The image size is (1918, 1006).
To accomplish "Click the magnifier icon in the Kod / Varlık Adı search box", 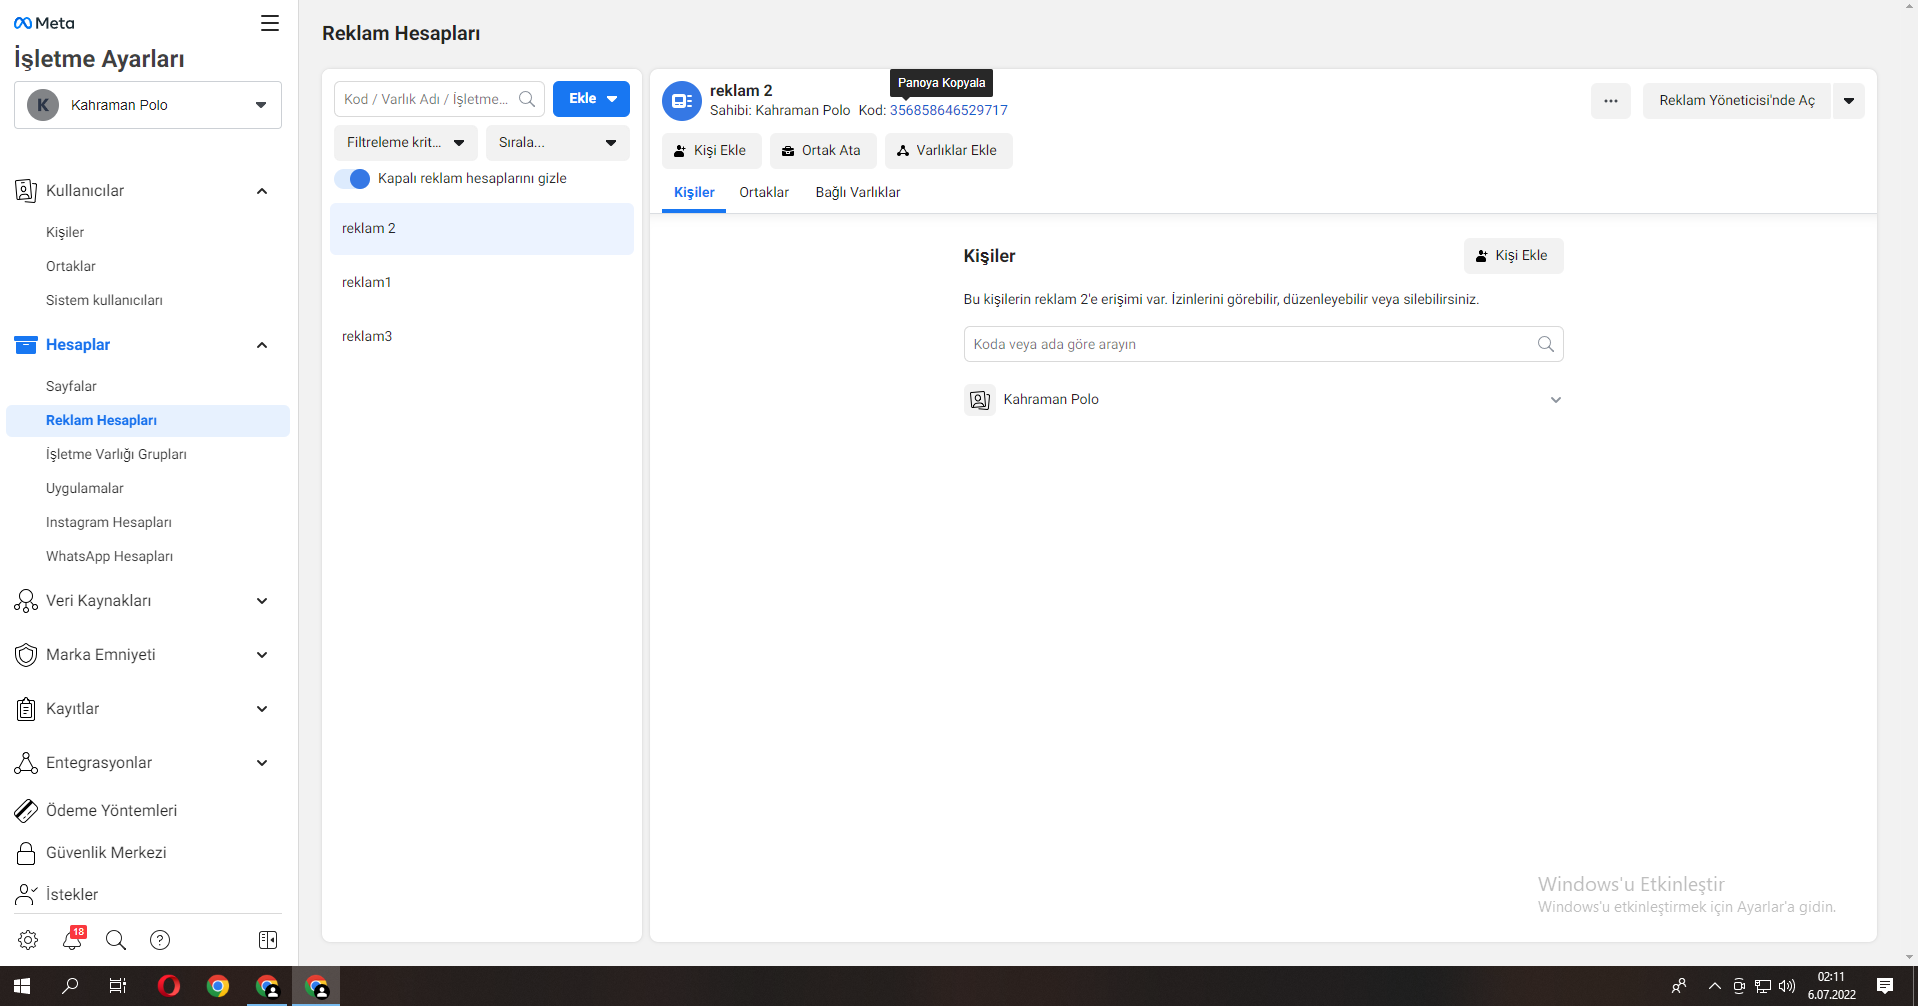I will point(527,99).
